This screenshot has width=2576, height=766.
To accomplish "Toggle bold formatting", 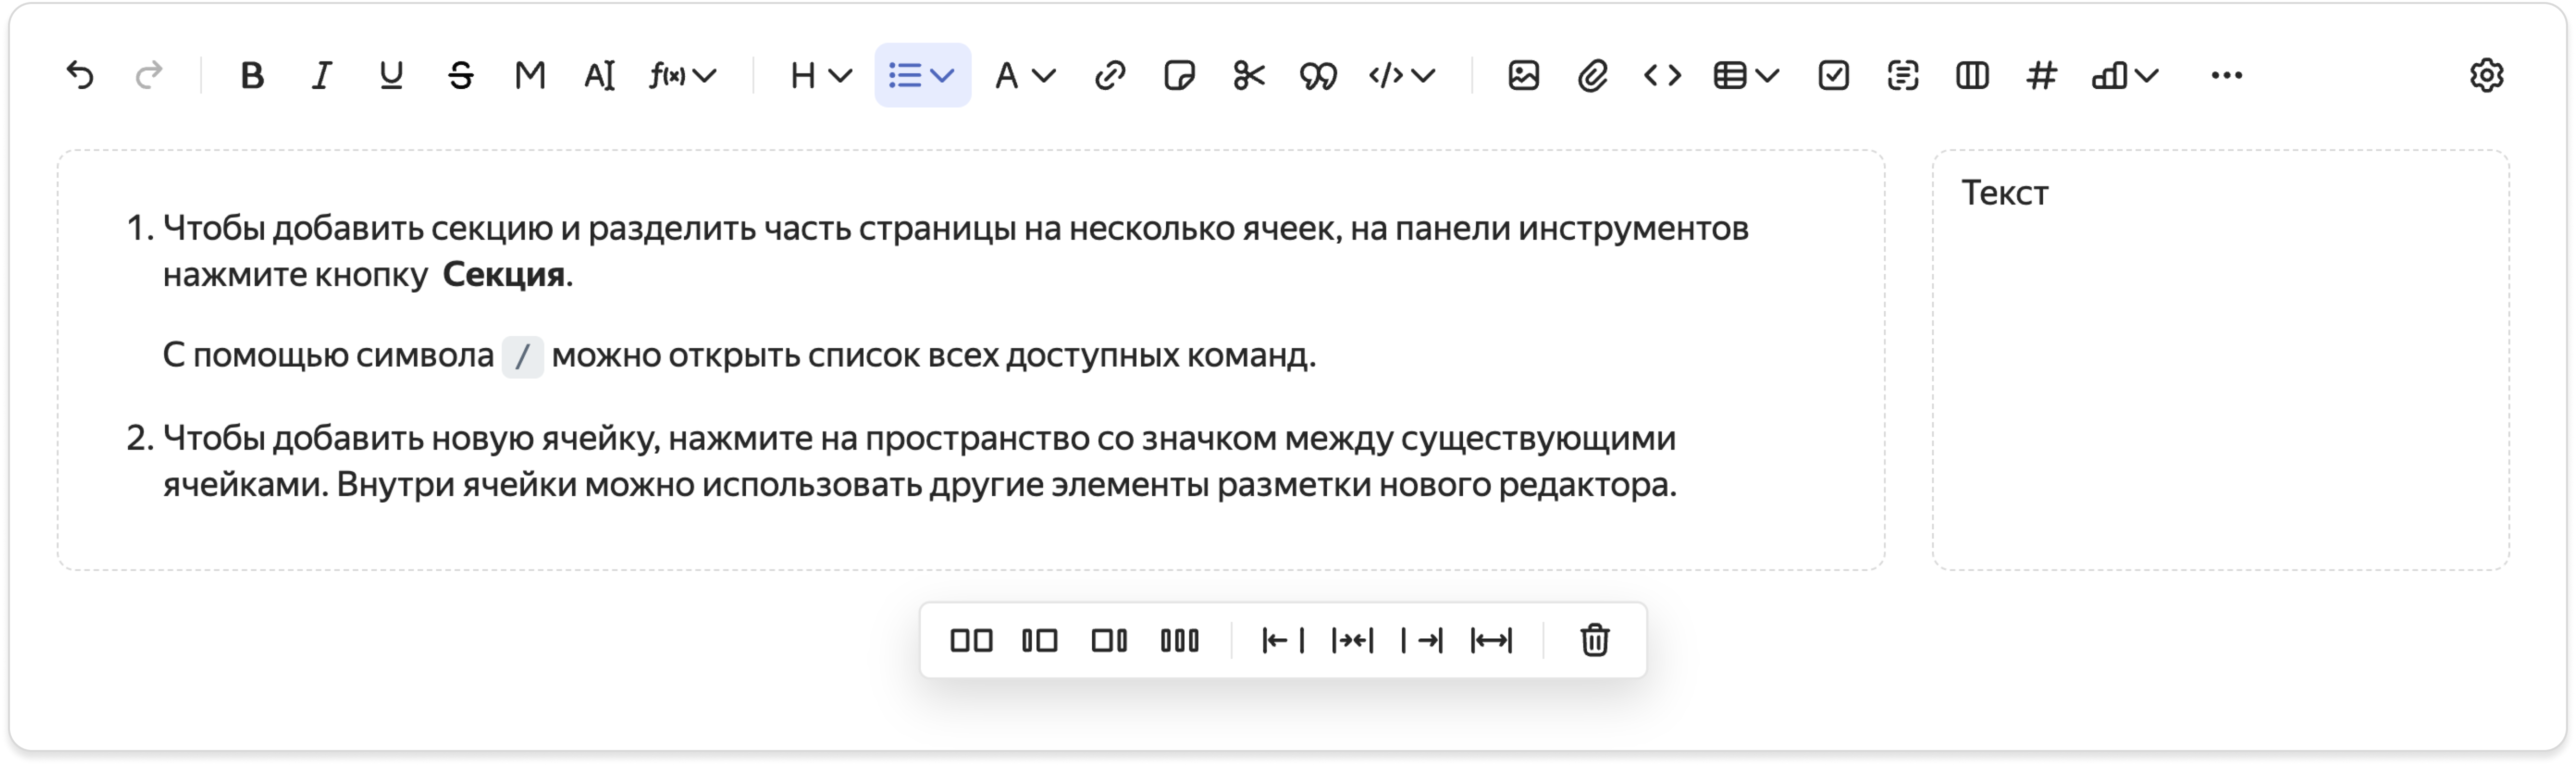I will 252,75.
